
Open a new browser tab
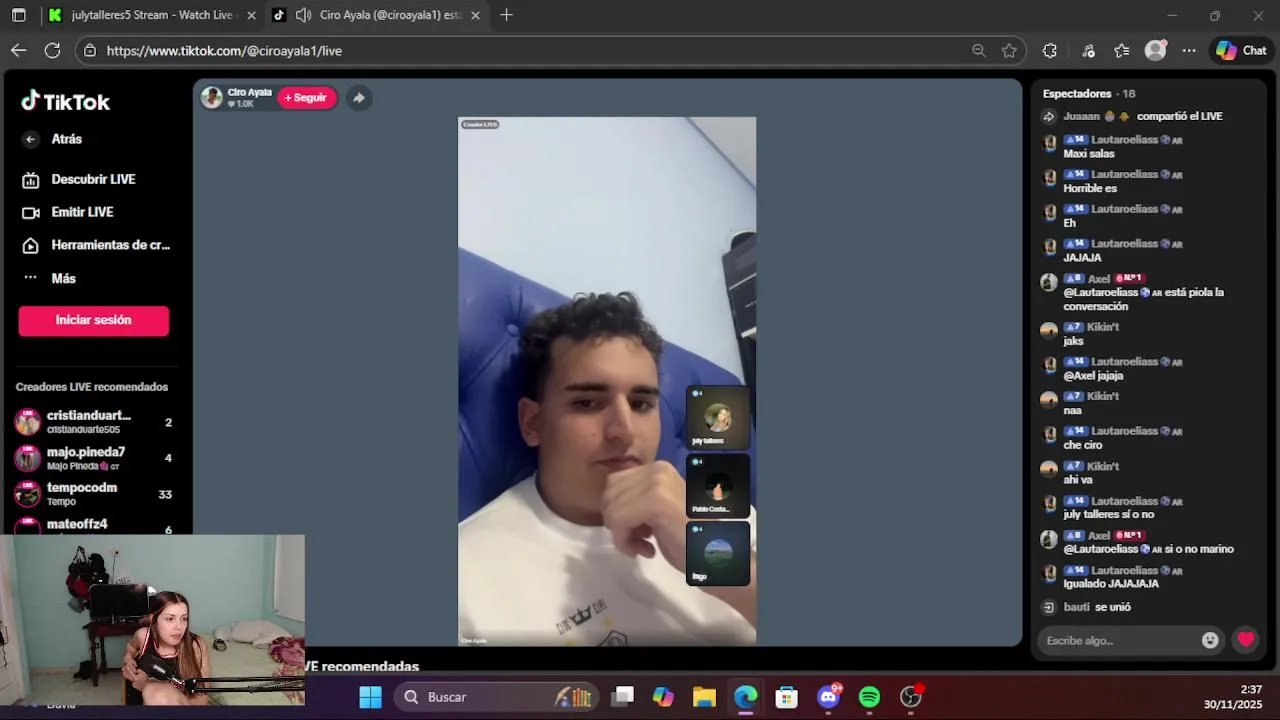point(506,15)
